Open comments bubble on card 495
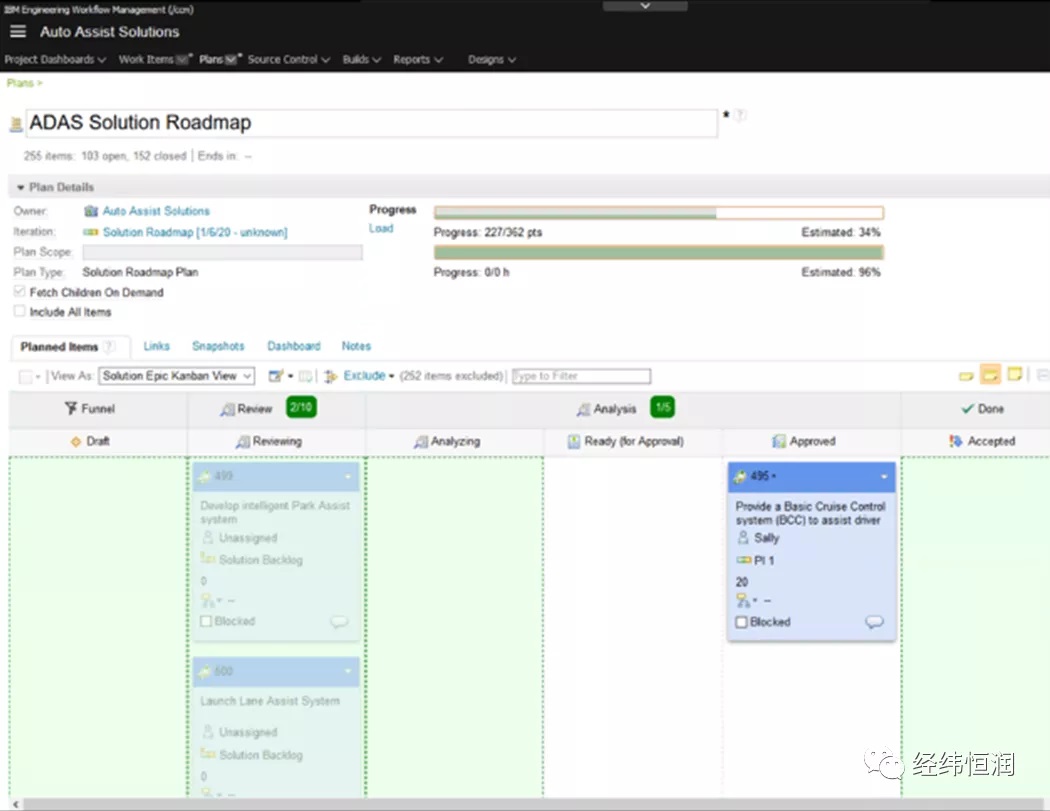Screen dimensions: 1050x811 tap(874, 621)
